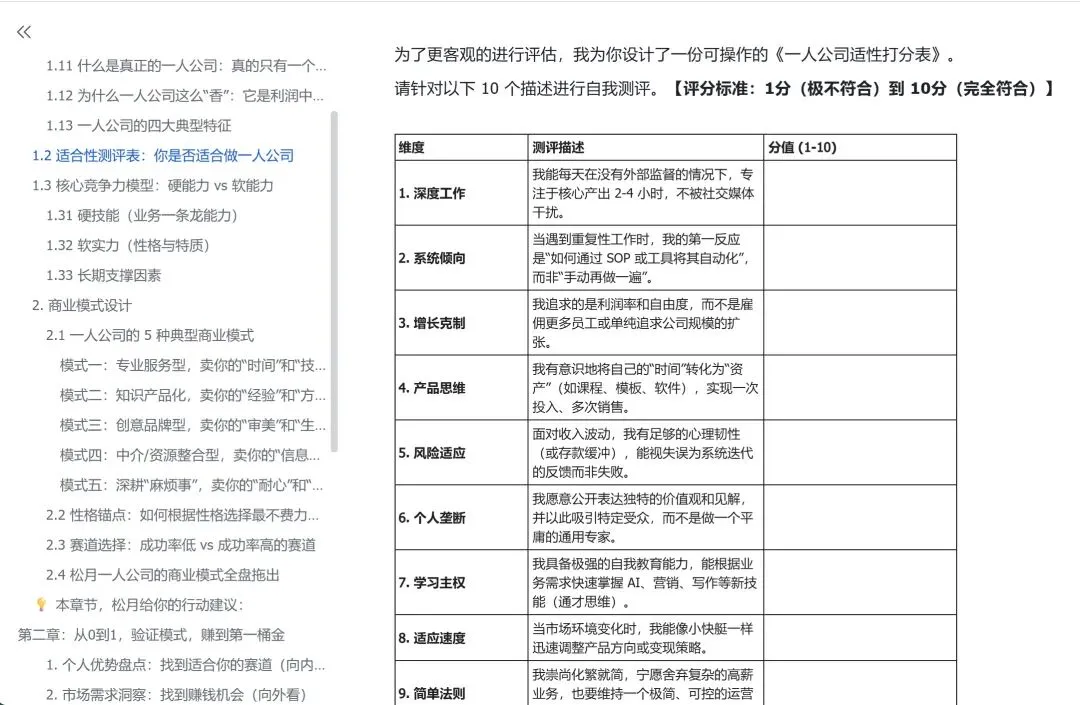Click the score cell for 学习主权 row
1080x705 pixels.
pyautogui.click(x=860, y=582)
